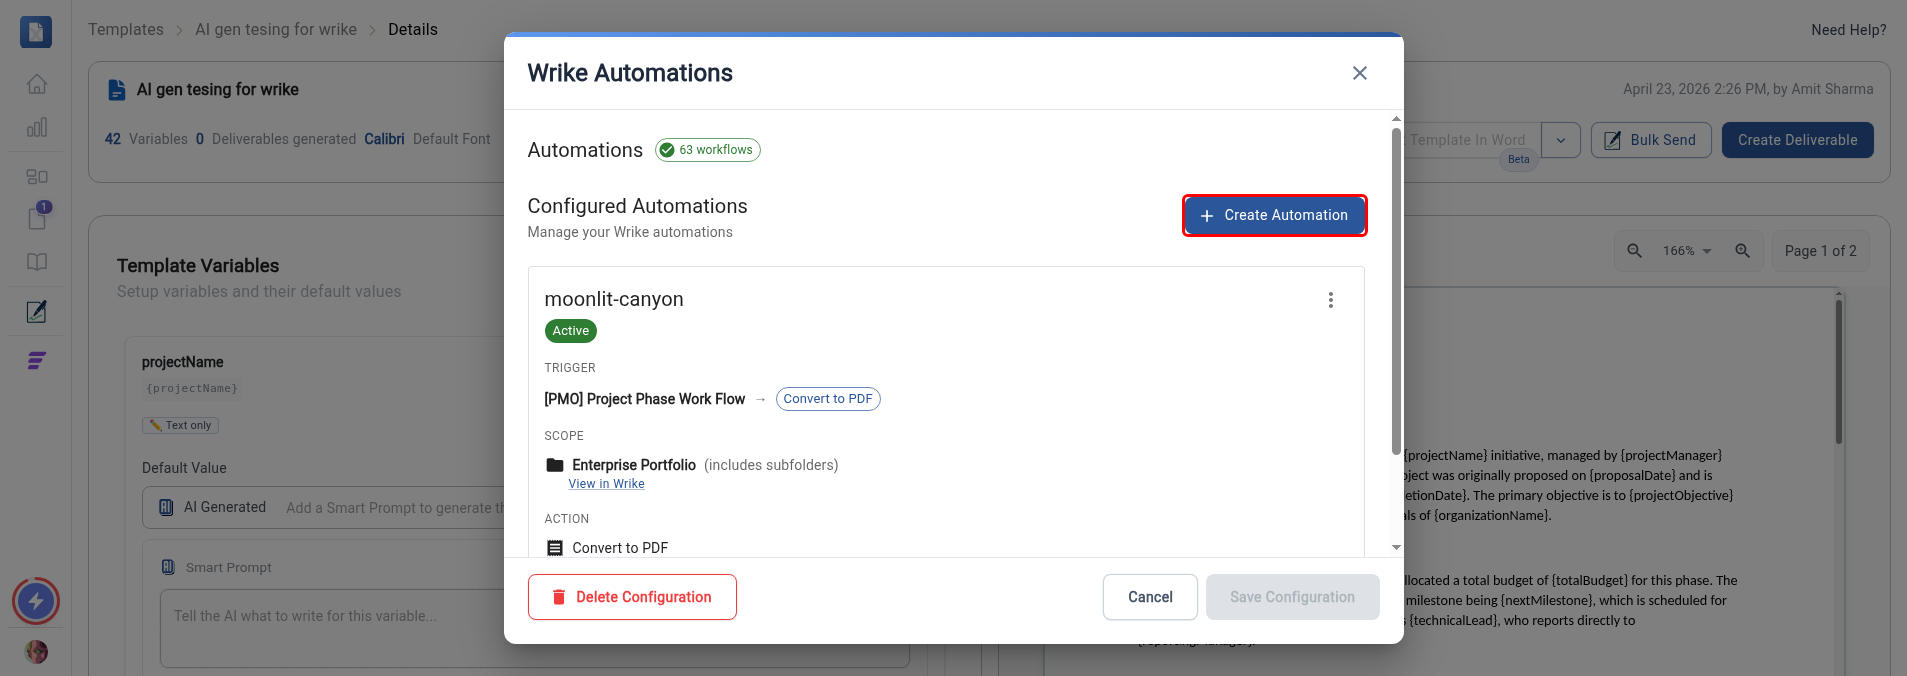Viewport: 1907px width, 676px height.
Task: Click the [PMO] Project Phase Work Flow trigger
Action: coord(645,399)
